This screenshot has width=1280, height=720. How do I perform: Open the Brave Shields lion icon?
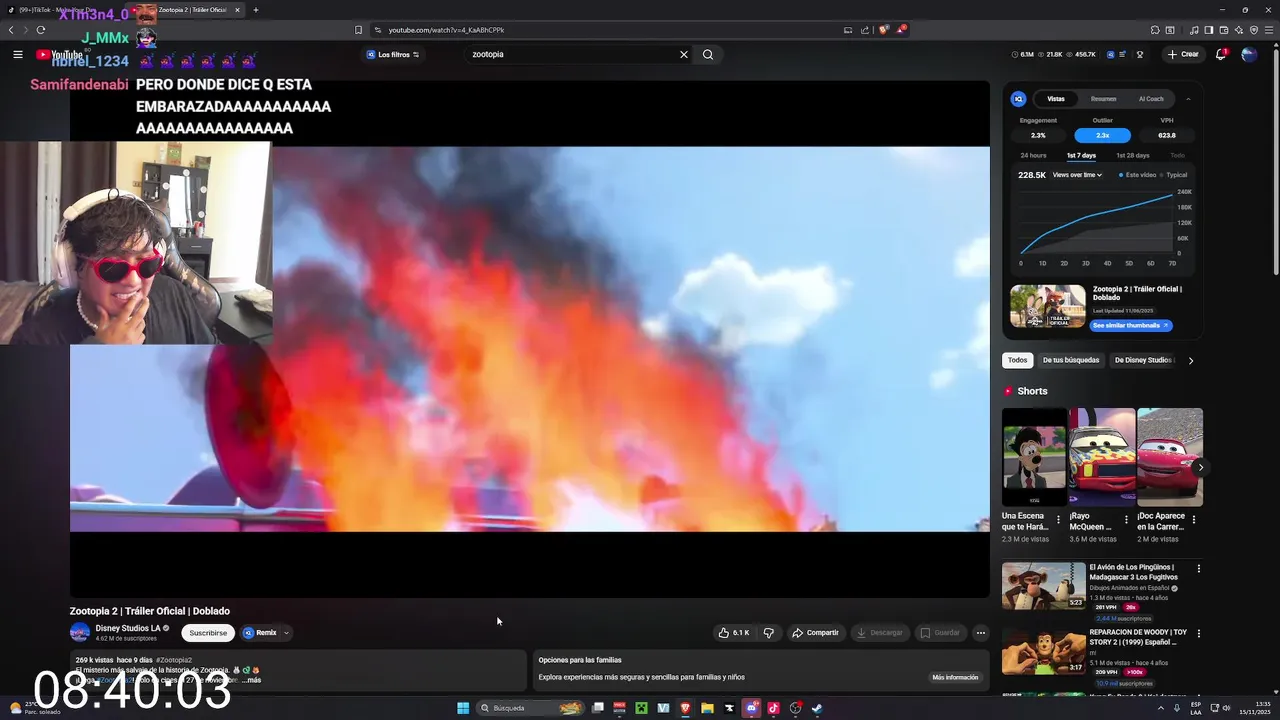[883, 30]
